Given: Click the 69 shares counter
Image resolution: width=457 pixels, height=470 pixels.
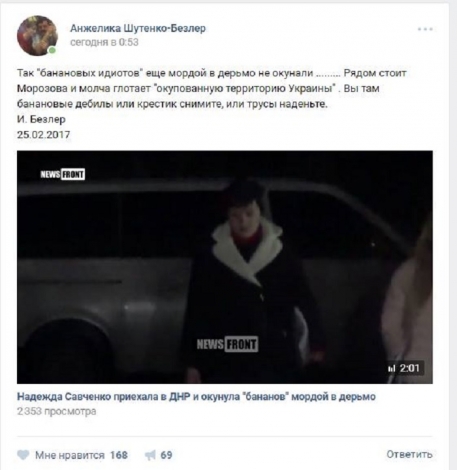Looking at the screenshot, I should point(166,455).
